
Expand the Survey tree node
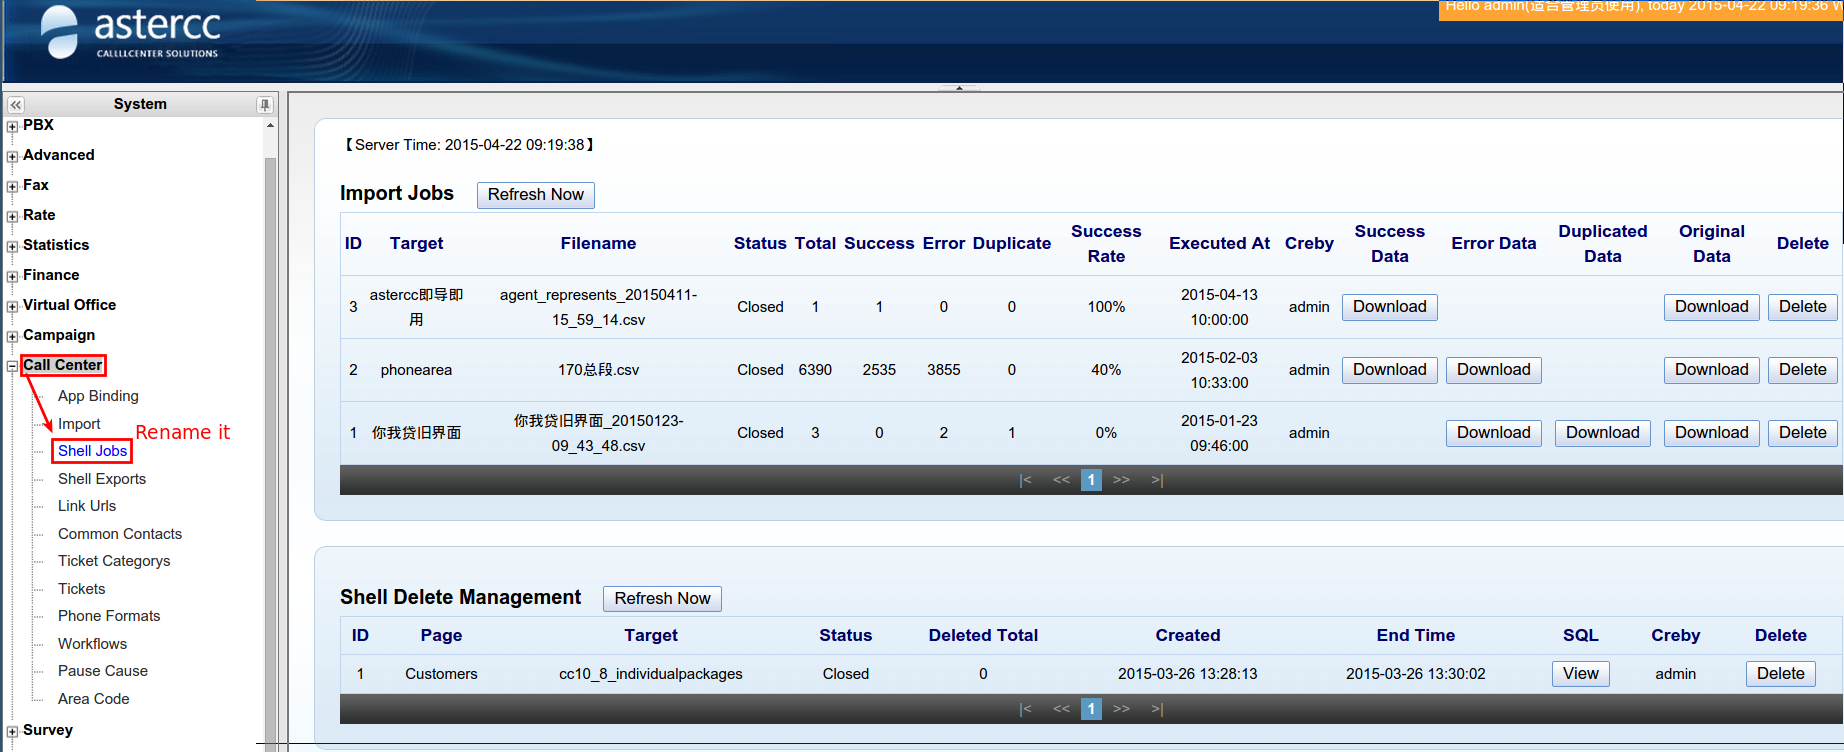(12, 731)
